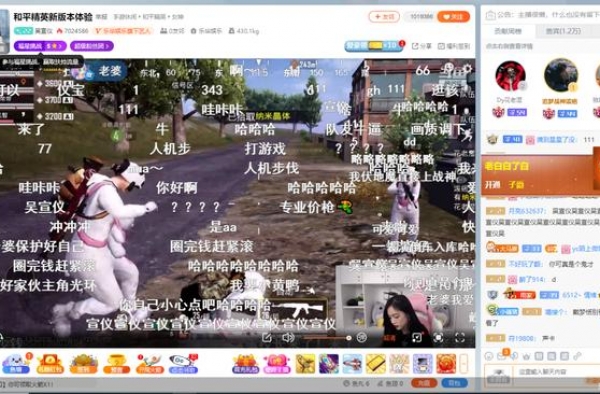Open the second-ranked contributor's dark avatar

561,75
